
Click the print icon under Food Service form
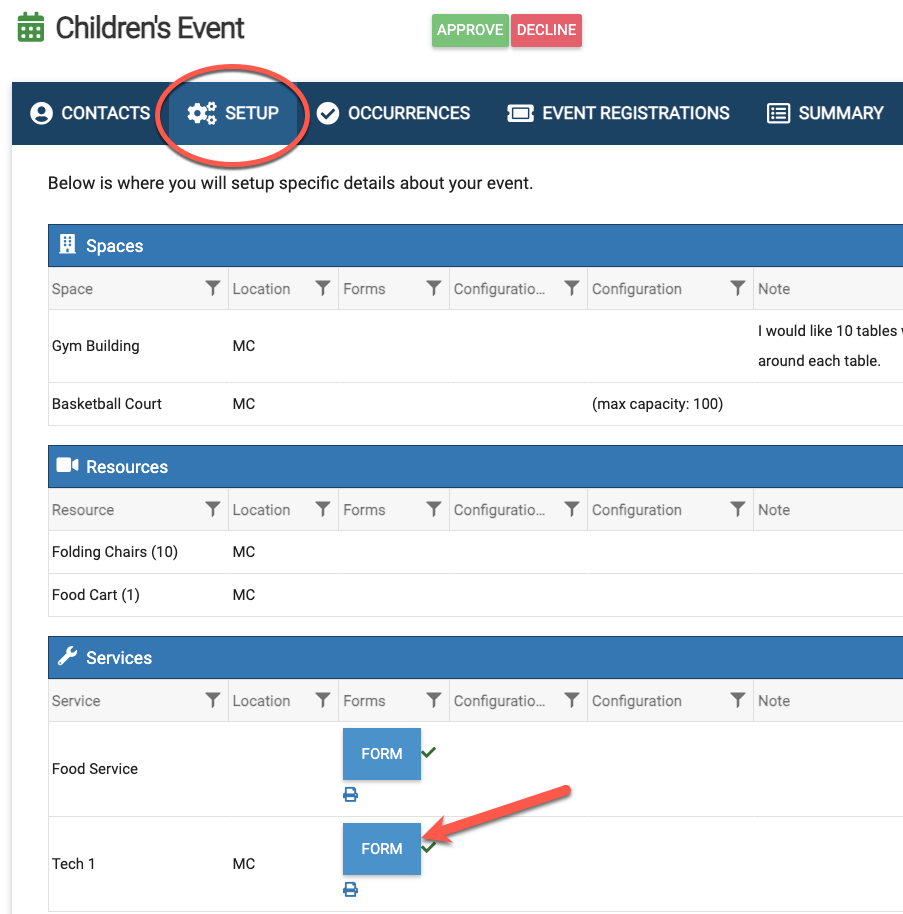(350, 795)
